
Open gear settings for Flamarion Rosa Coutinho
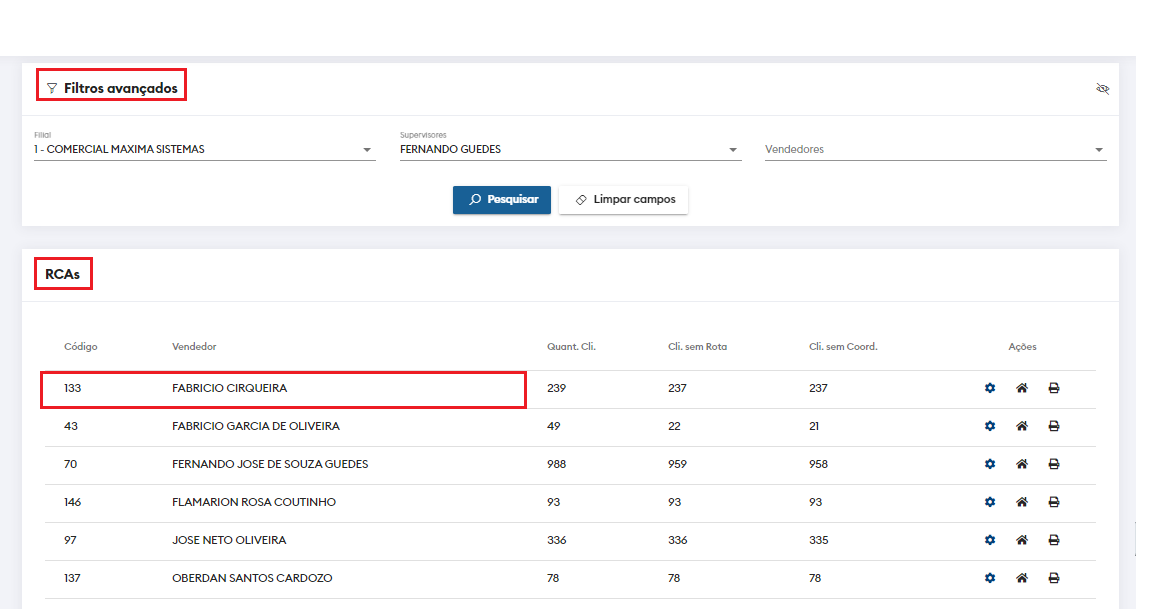990,502
